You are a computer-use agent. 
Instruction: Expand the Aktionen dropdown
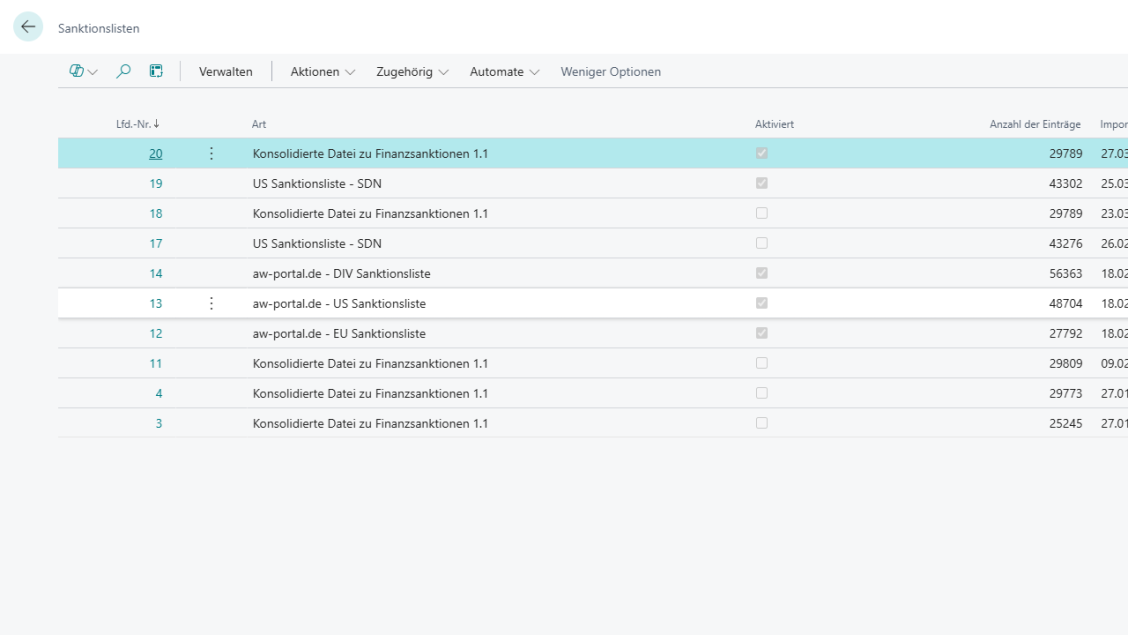322,72
